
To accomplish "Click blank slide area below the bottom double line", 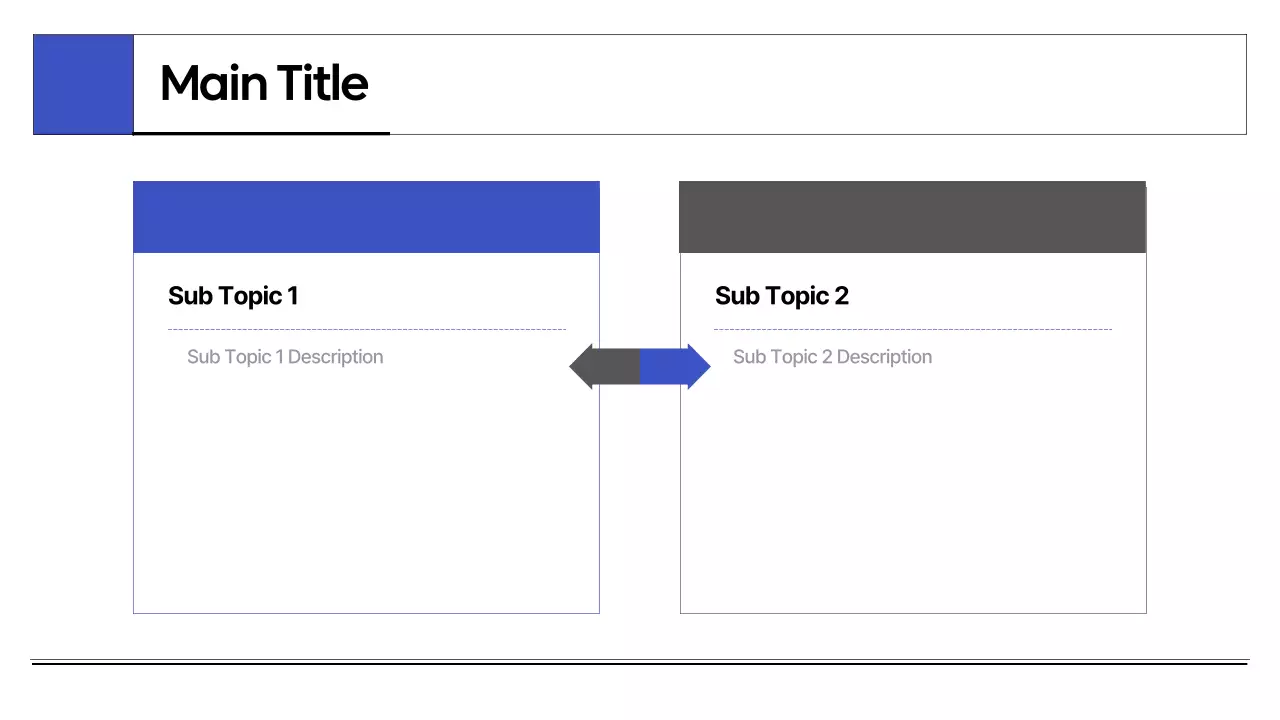I will pyautogui.click(x=640, y=692).
